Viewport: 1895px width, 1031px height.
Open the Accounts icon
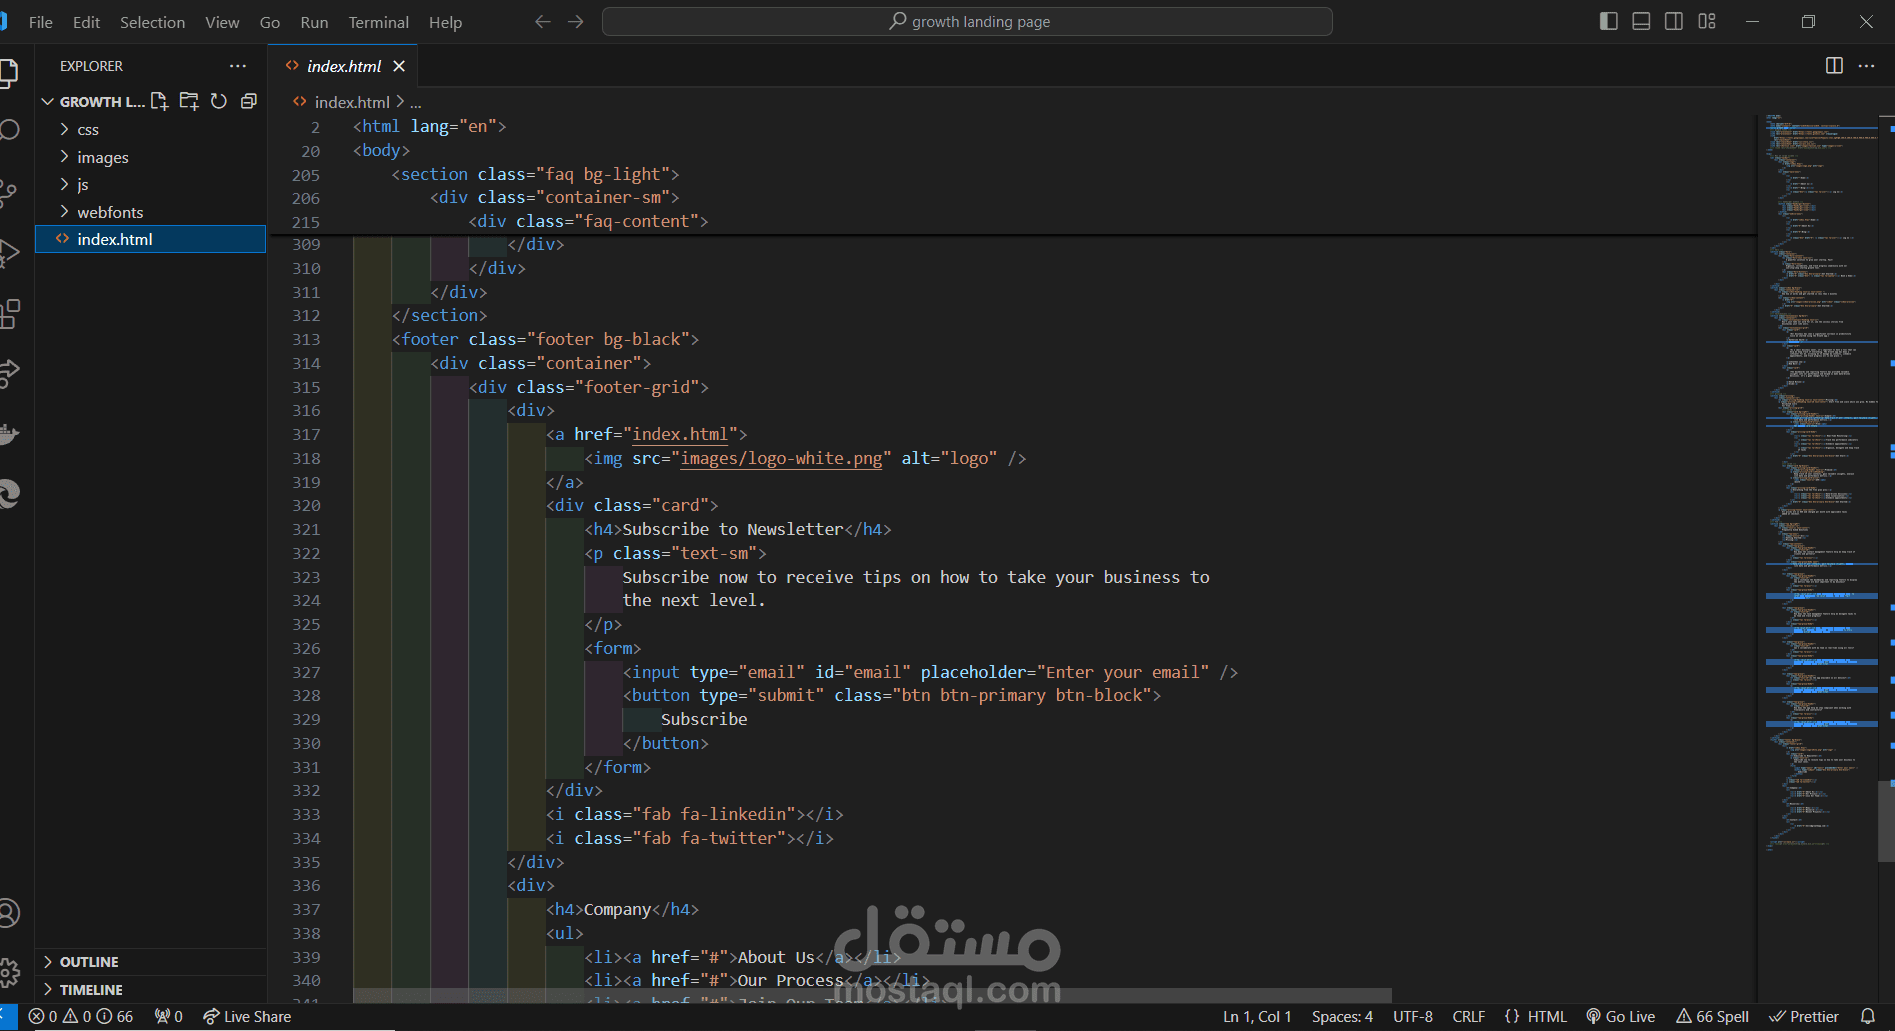(8, 913)
